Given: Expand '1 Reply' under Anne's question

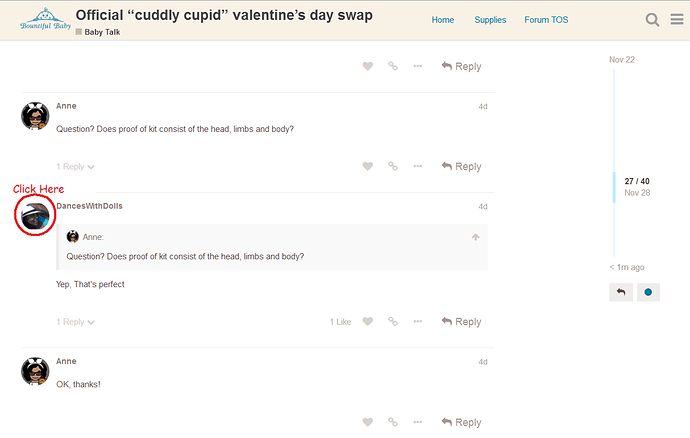Looking at the screenshot, I should pos(75,166).
